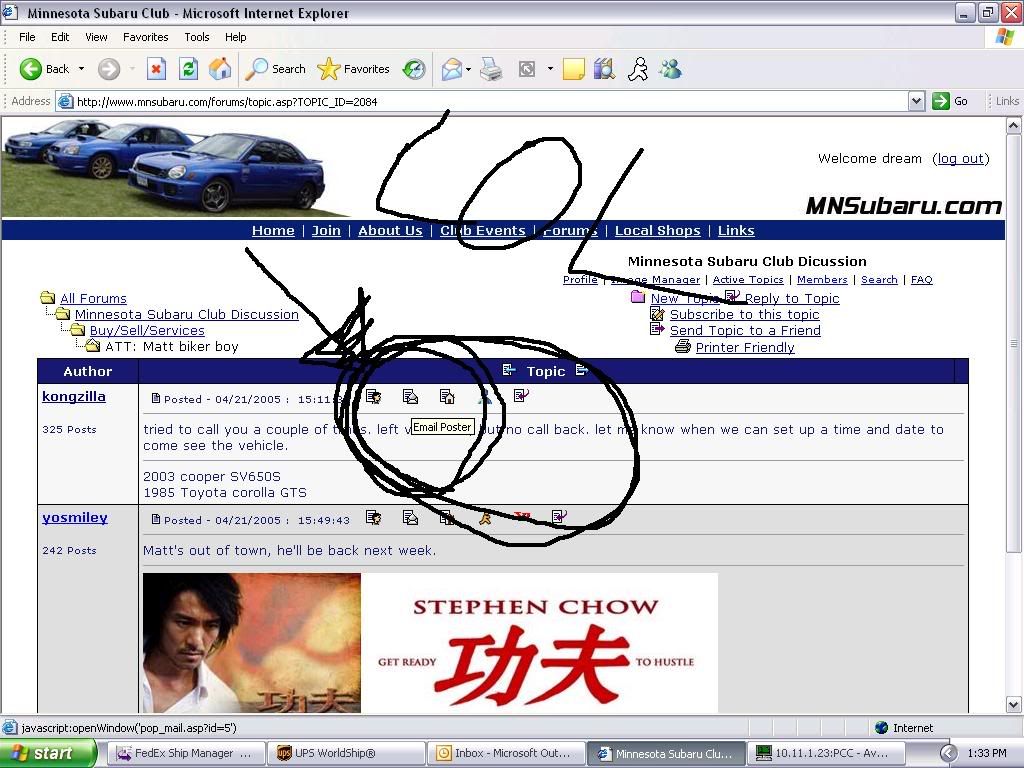
Task: Open the View menu
Action: 96,37
